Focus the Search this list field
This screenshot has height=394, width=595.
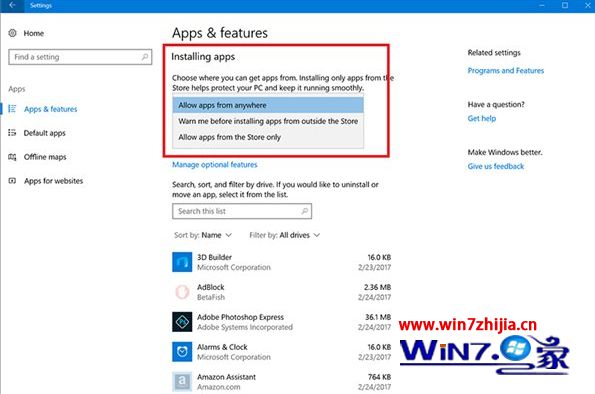pyautogui.click(x=242, y=211)
